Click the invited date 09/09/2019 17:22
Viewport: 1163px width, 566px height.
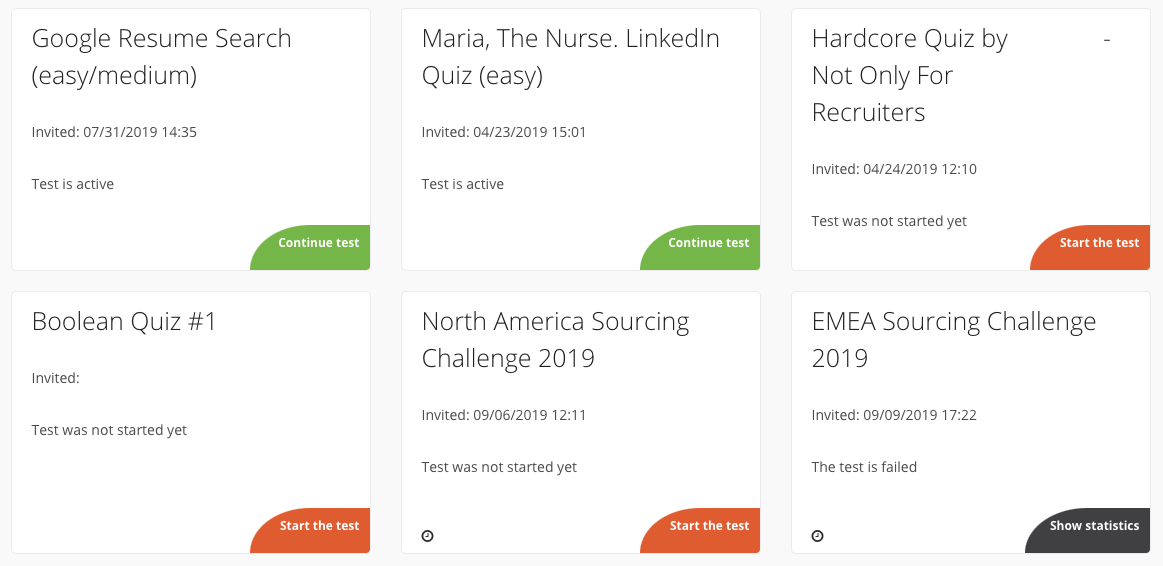(920, 415)
